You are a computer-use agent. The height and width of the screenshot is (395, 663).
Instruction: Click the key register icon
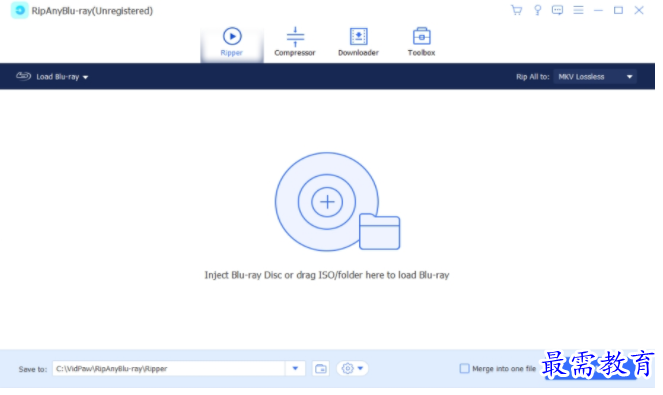[537, 10]
